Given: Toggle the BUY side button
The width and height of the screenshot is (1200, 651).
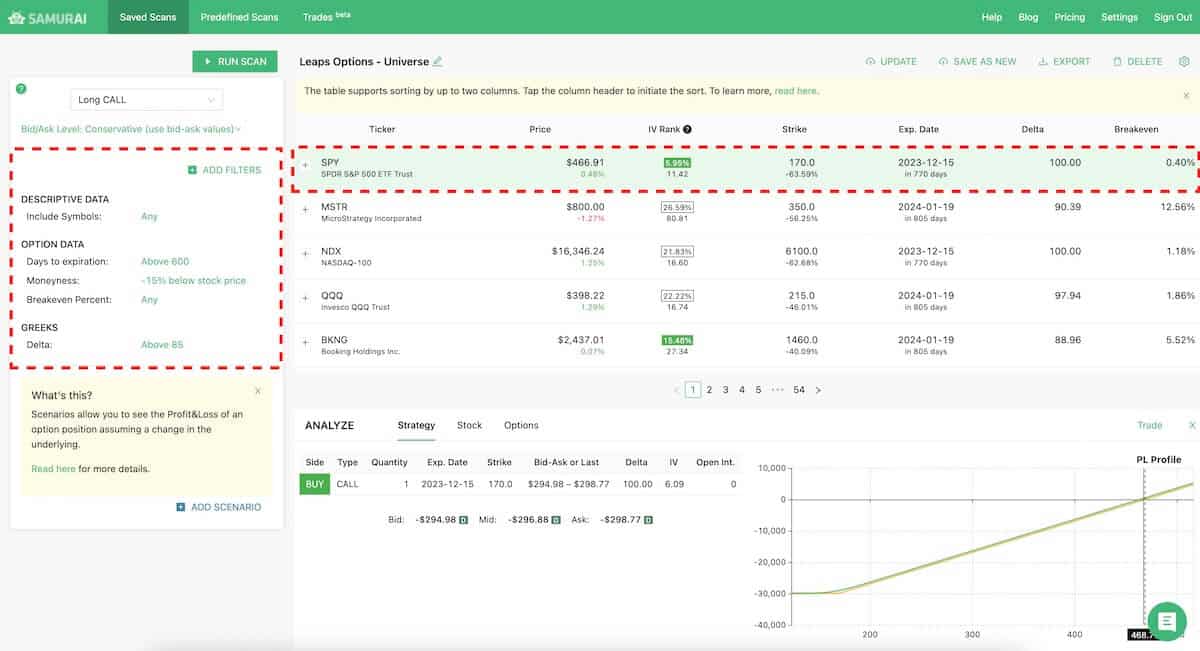Looking at the screenshot, I should point(315,484).
